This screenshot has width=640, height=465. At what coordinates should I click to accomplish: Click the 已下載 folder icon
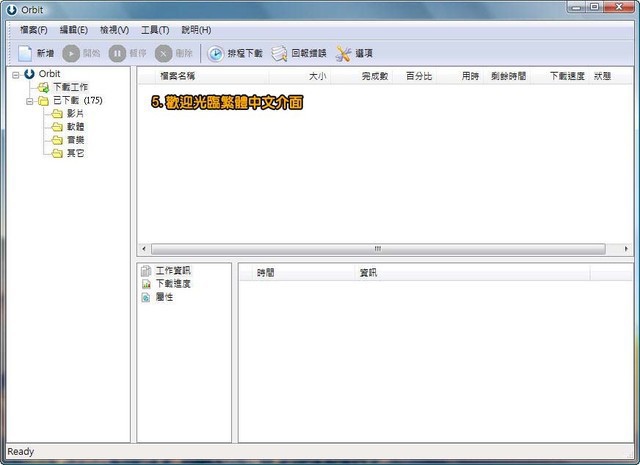tap(43, 101)
